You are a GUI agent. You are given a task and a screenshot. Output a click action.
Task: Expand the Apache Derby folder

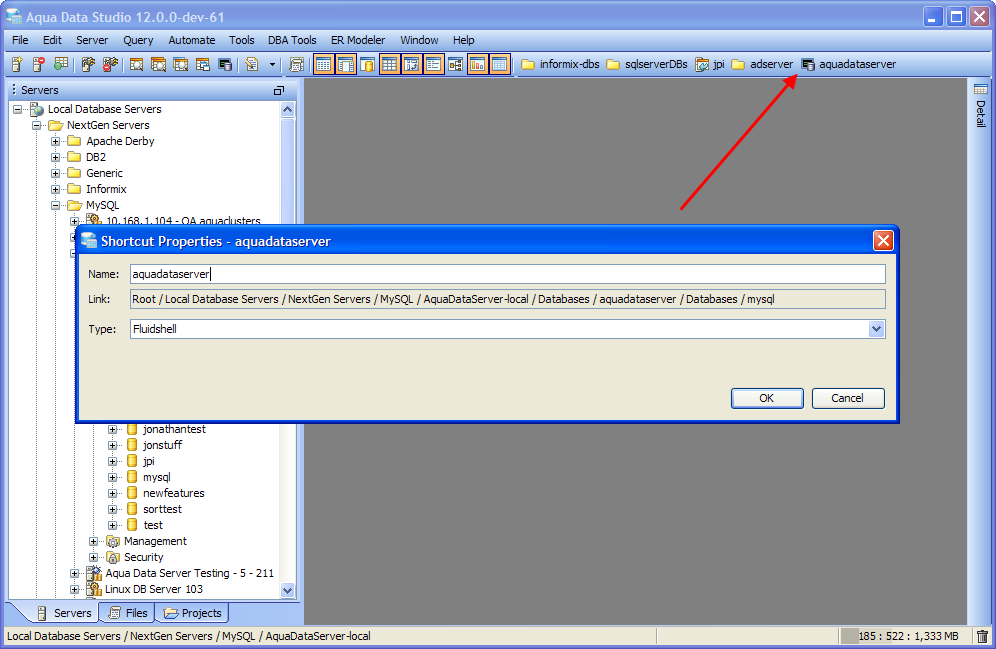coord(56,141)
